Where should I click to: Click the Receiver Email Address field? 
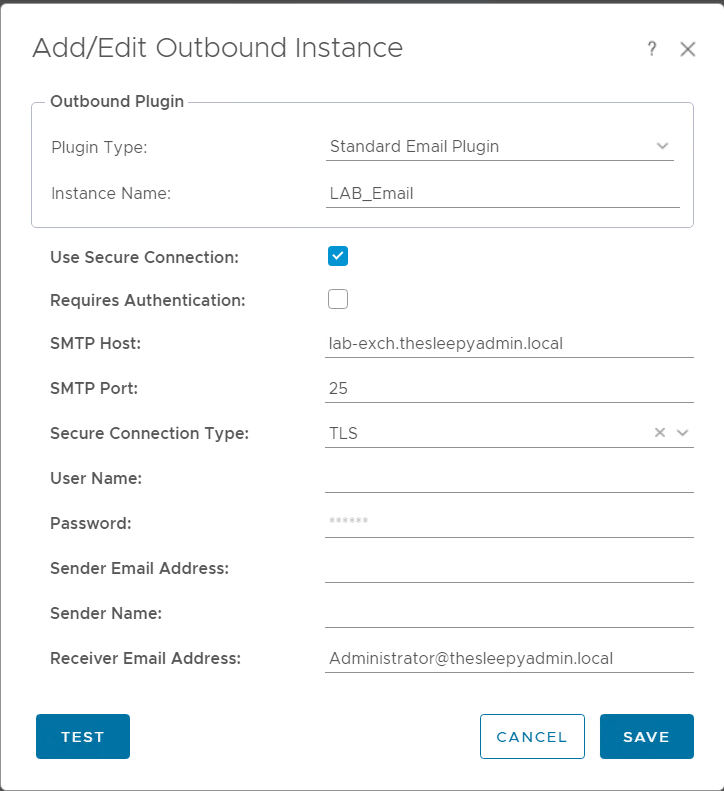509,658
